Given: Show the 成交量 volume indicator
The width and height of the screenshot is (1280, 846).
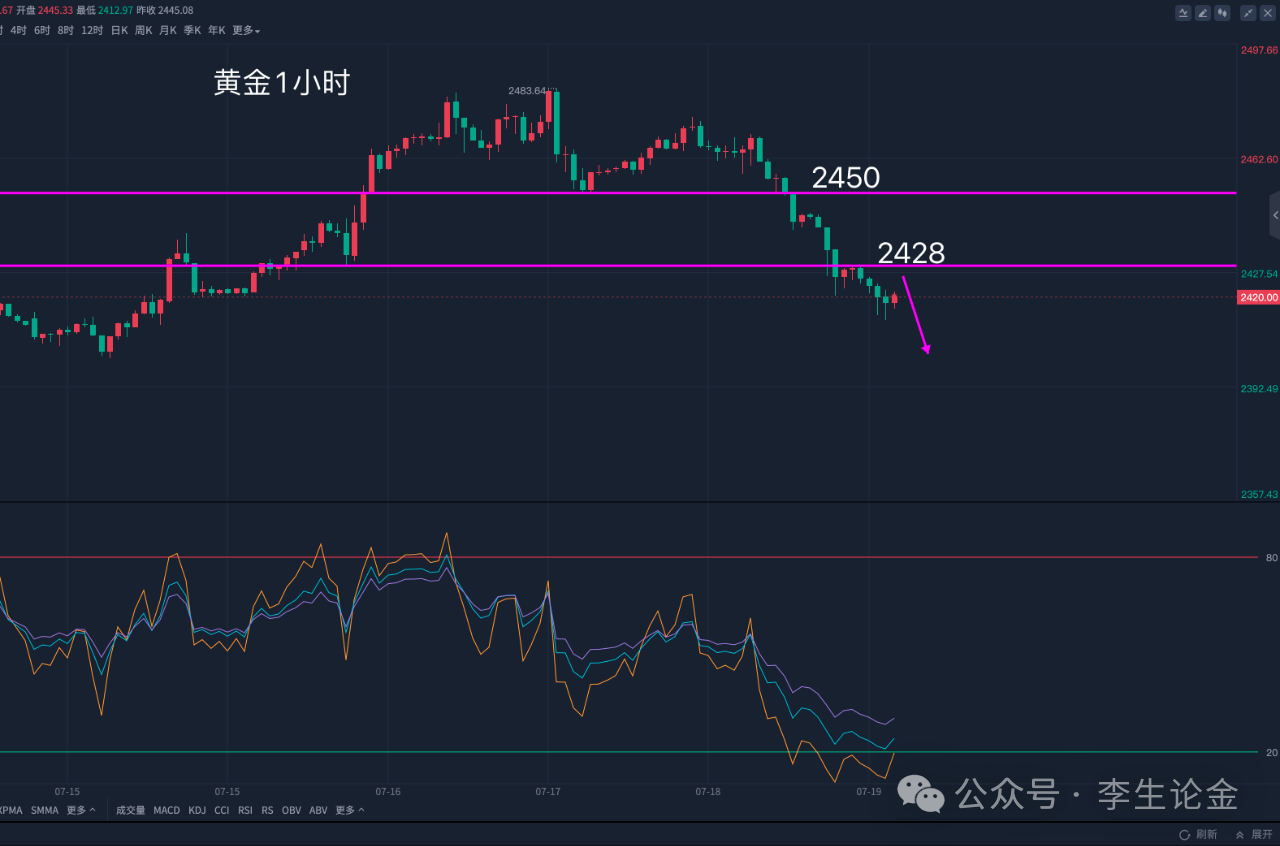Looking at the screenshot, I should point(131,810).
